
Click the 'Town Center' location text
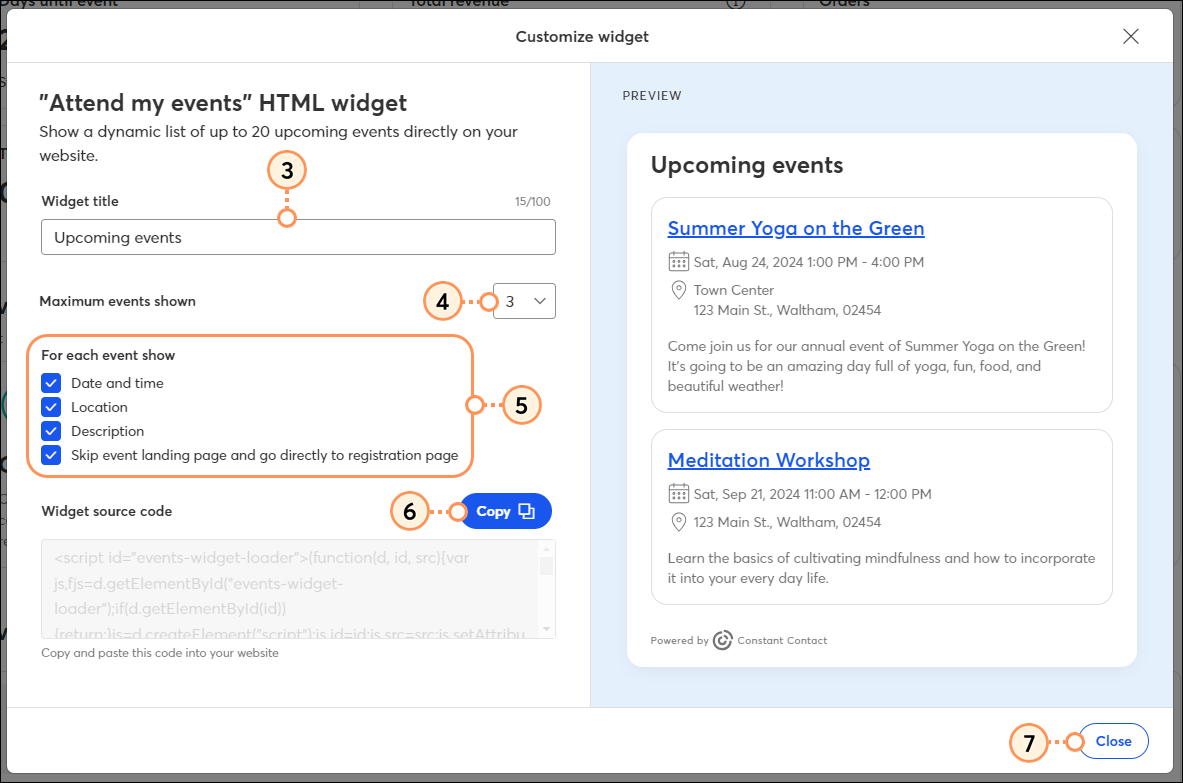tap(734, 290)
